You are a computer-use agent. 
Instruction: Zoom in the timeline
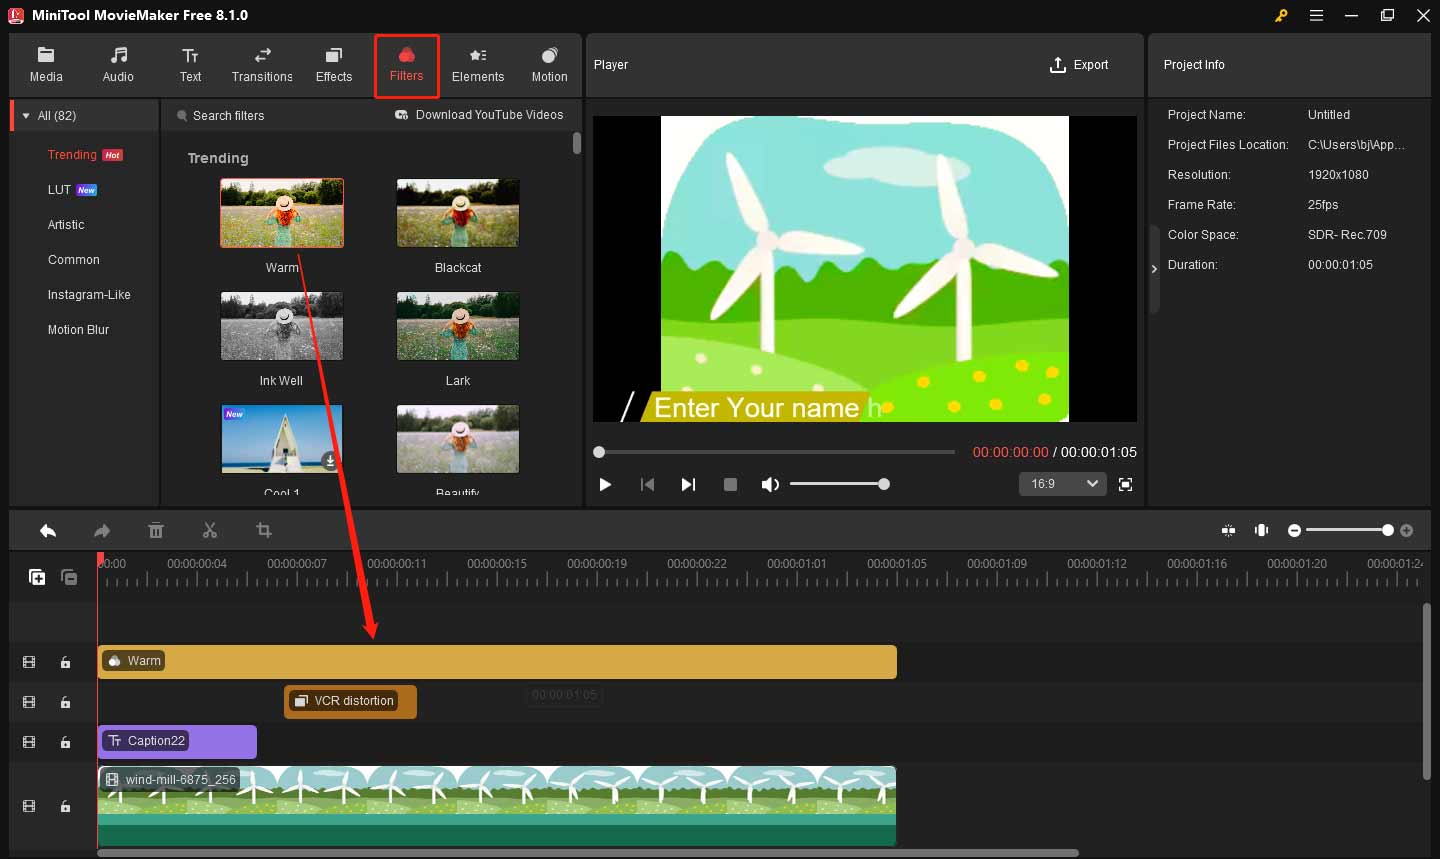pyautogui.click(x=1406, y=530)
